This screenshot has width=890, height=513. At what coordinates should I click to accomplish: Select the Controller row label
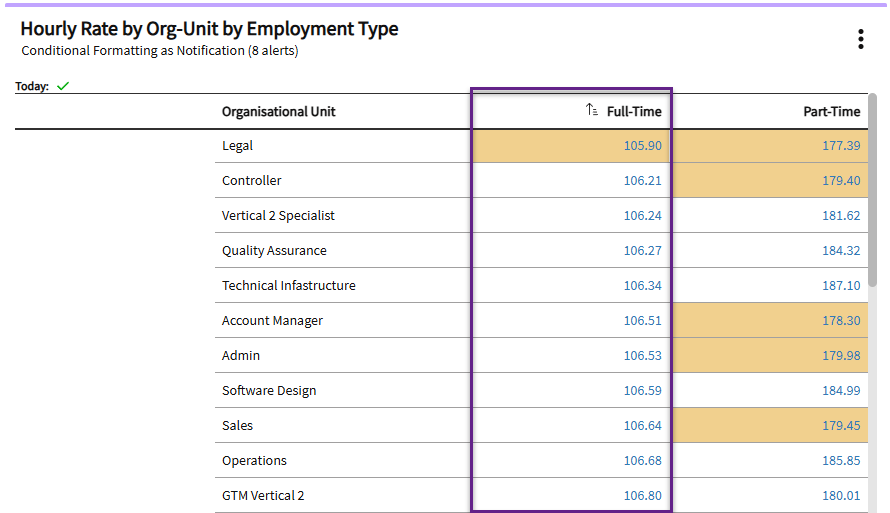point(251,180)
